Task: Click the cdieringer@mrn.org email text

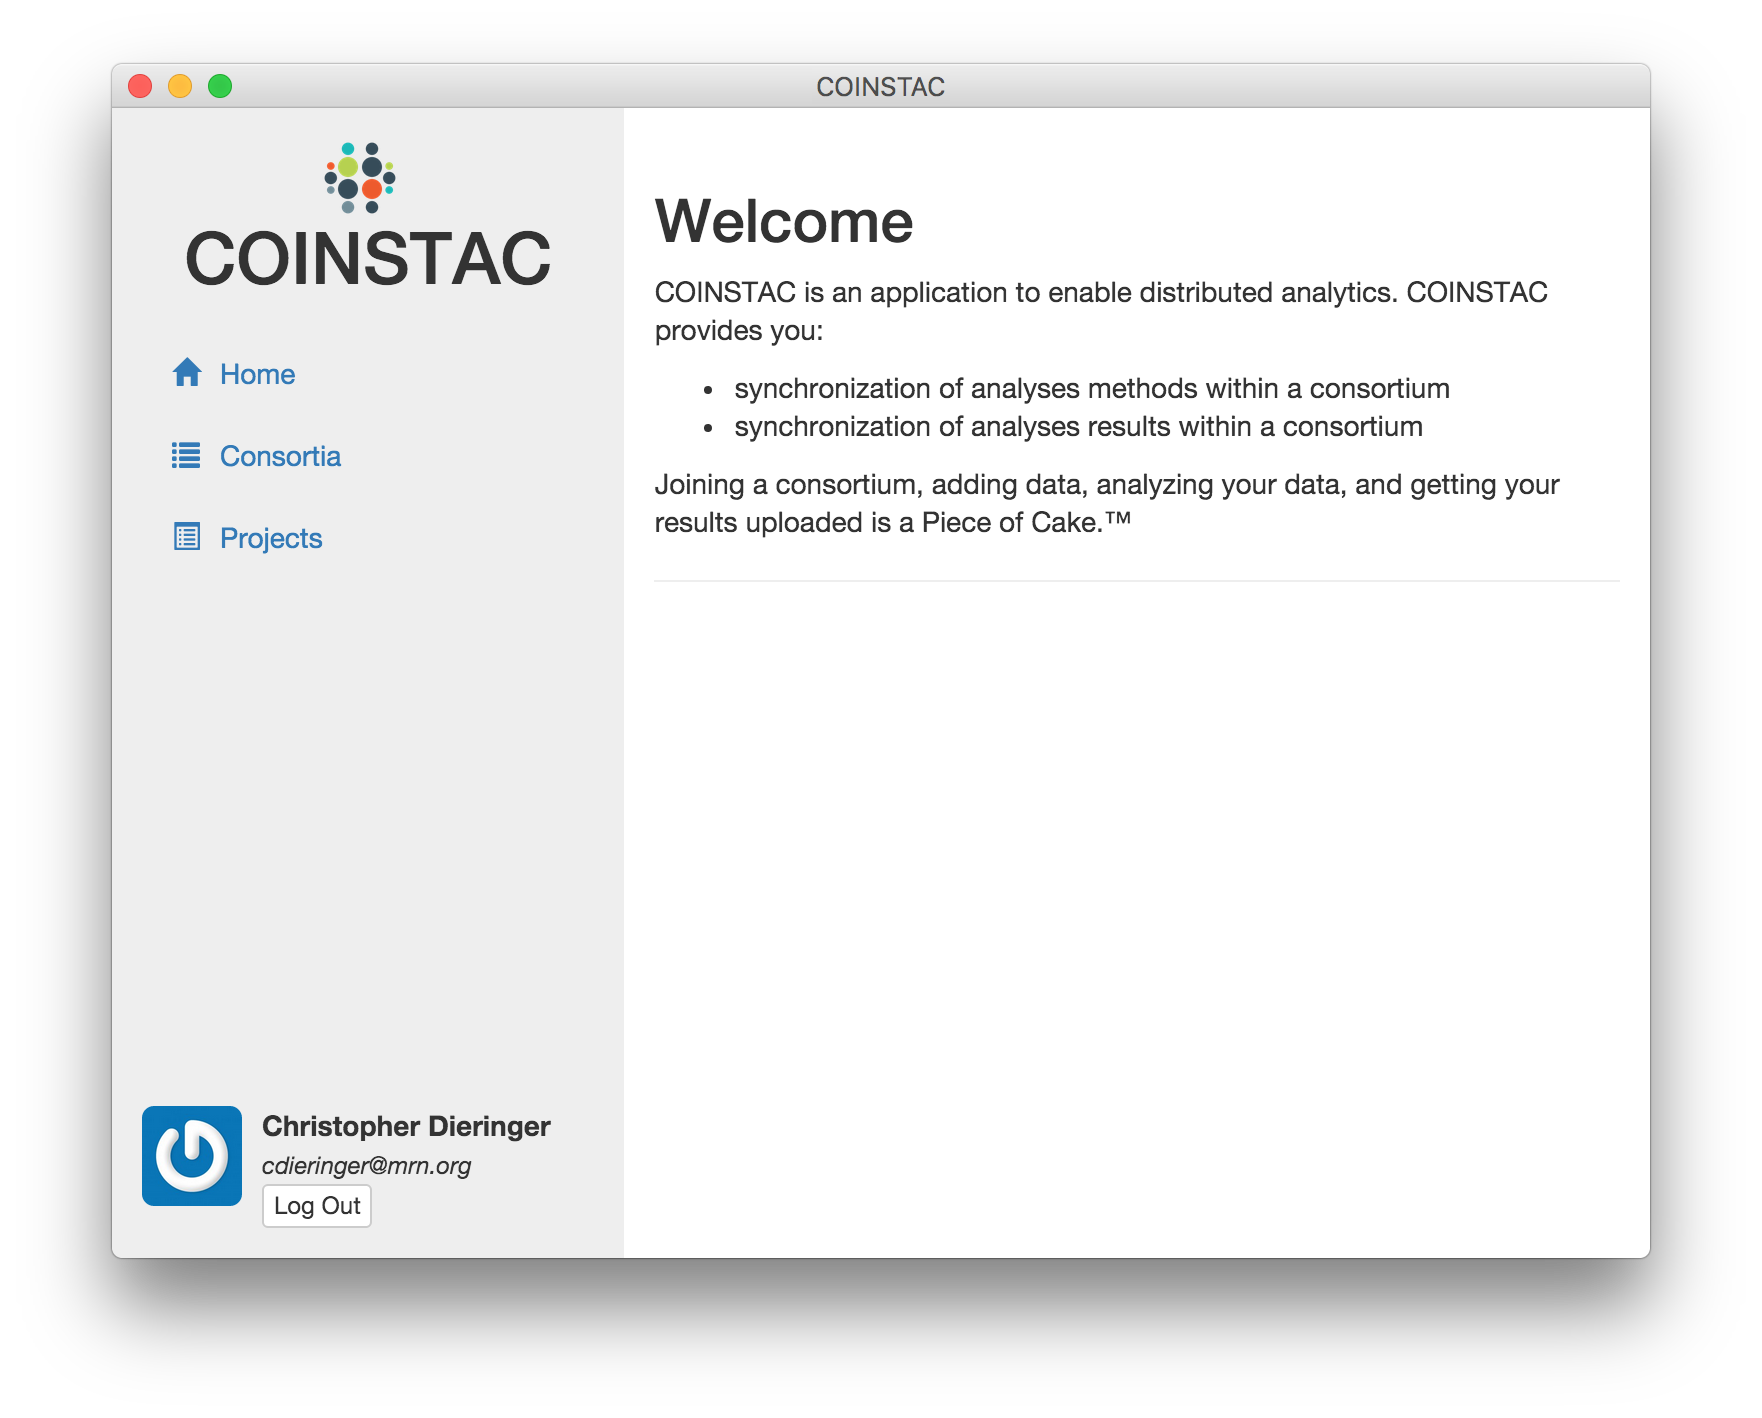Action: pyautogui.click(x=366, y=1166)
